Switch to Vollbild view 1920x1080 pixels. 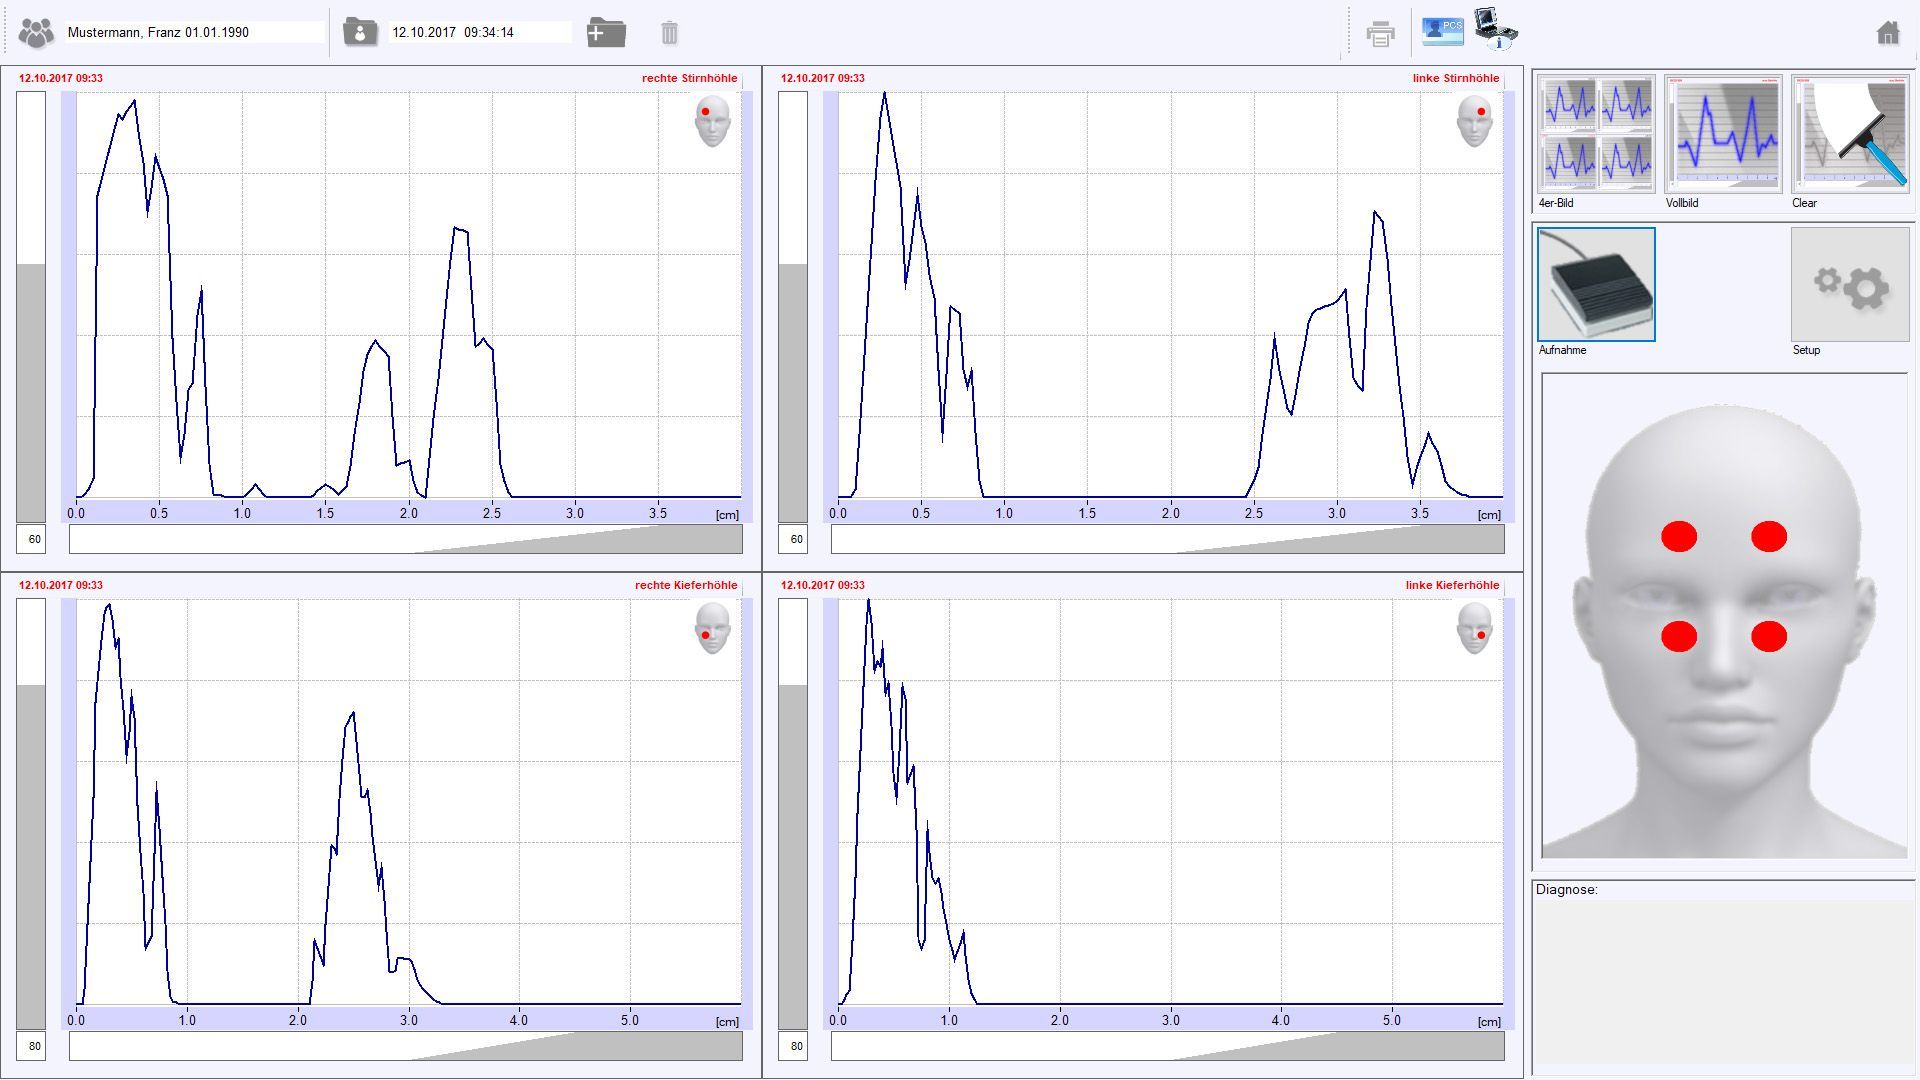[x=1723, y=134]
